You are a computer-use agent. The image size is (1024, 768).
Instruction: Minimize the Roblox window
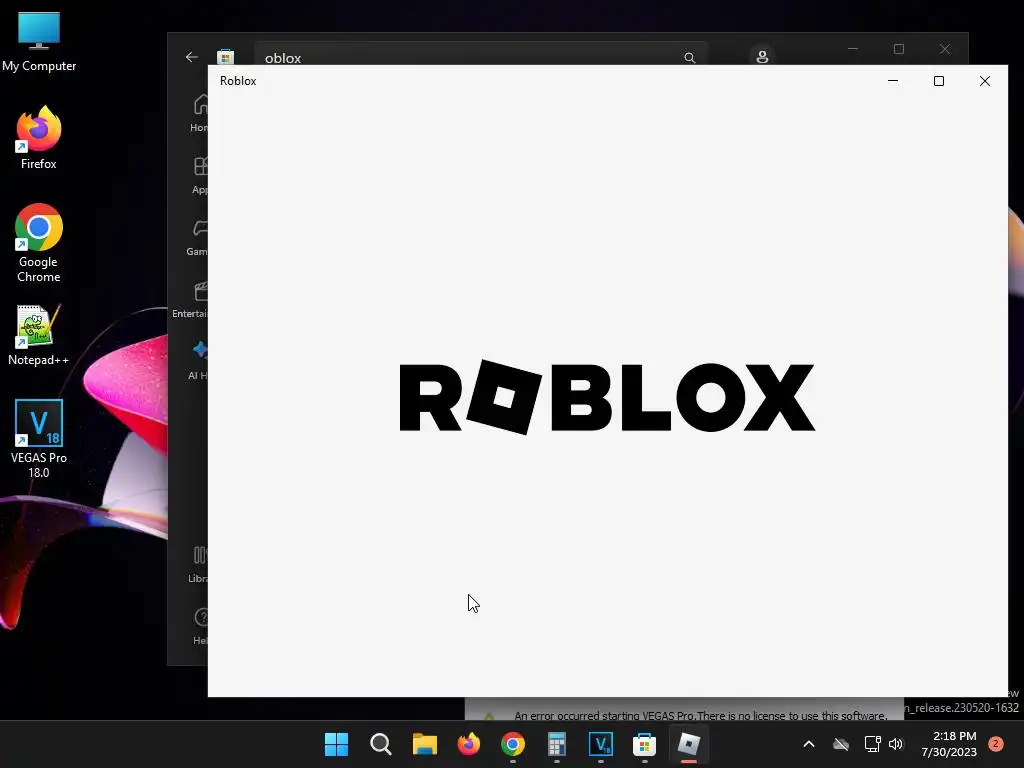(x=893, y=81)
